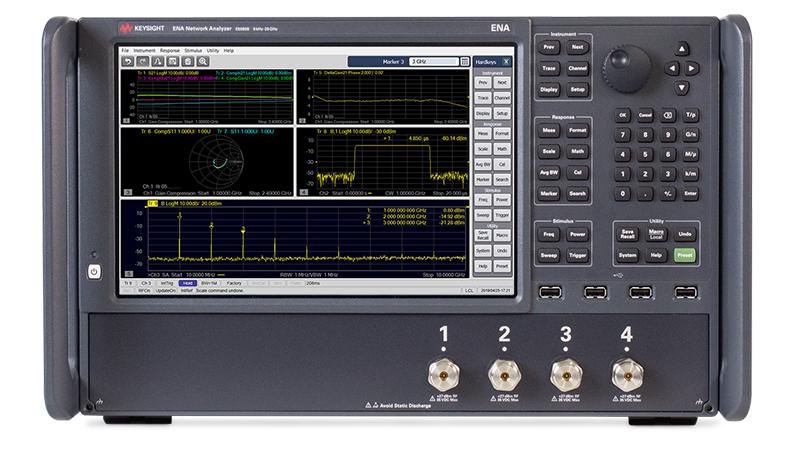
Task: Toggle the RFOn status bar indicator
Action: 144,292
